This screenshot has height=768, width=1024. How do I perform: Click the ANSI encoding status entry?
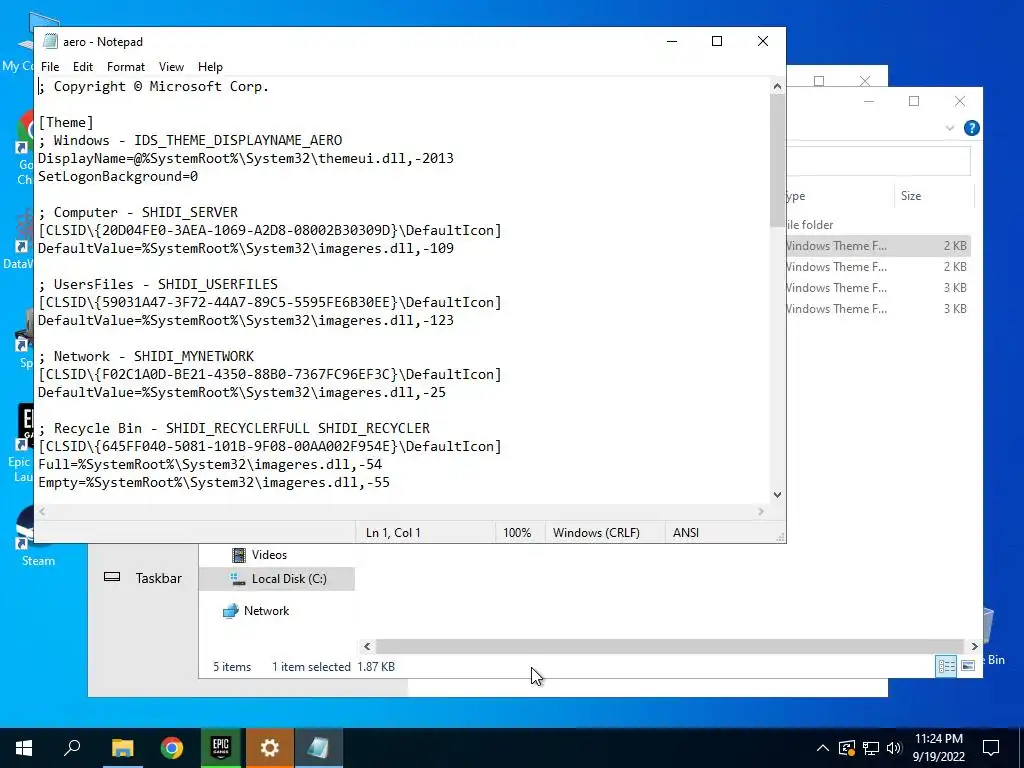coord(686,532)
